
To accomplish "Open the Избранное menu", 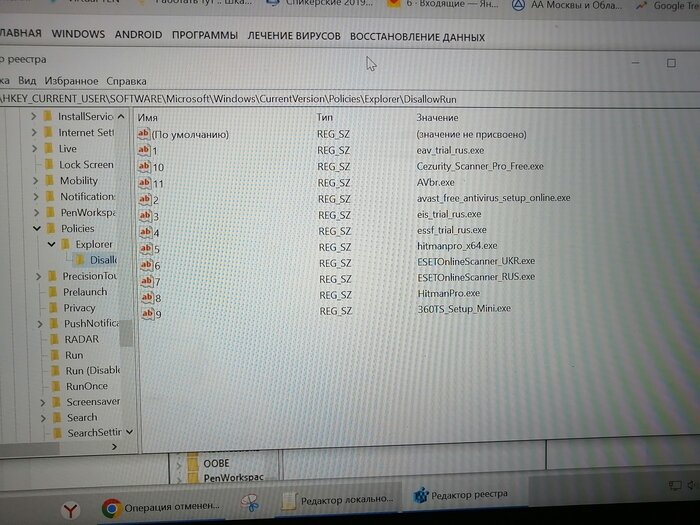I will click(x=71, y=81).
